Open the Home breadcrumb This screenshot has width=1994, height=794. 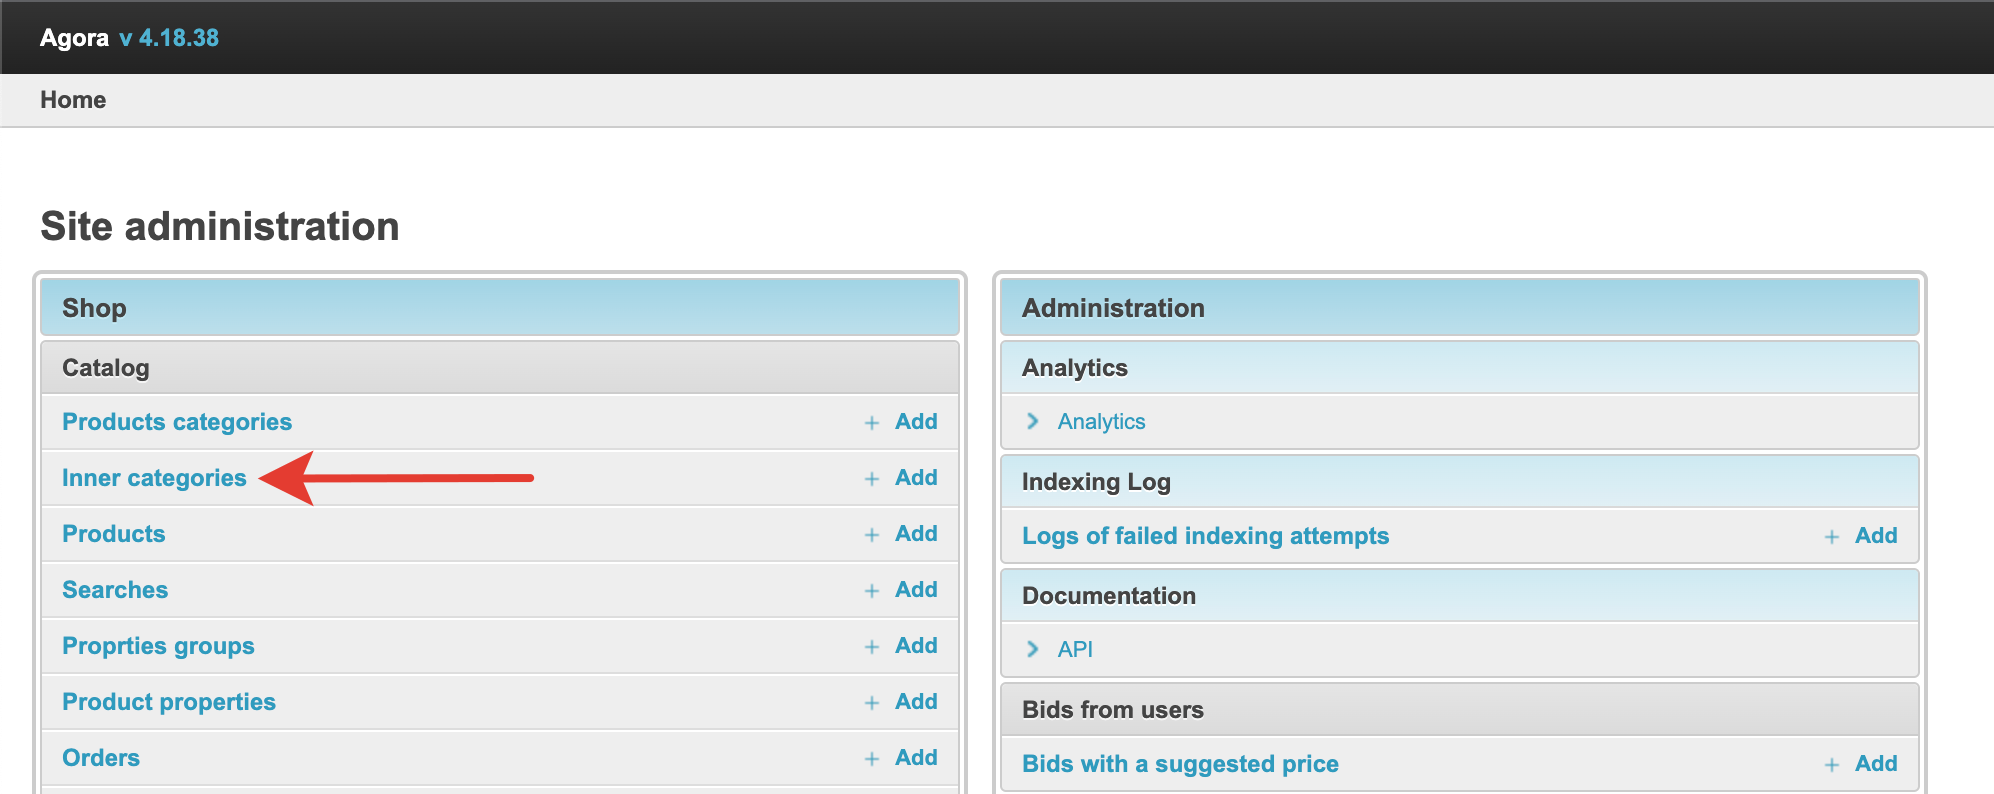pyautogui.click(x=73, y=100)
